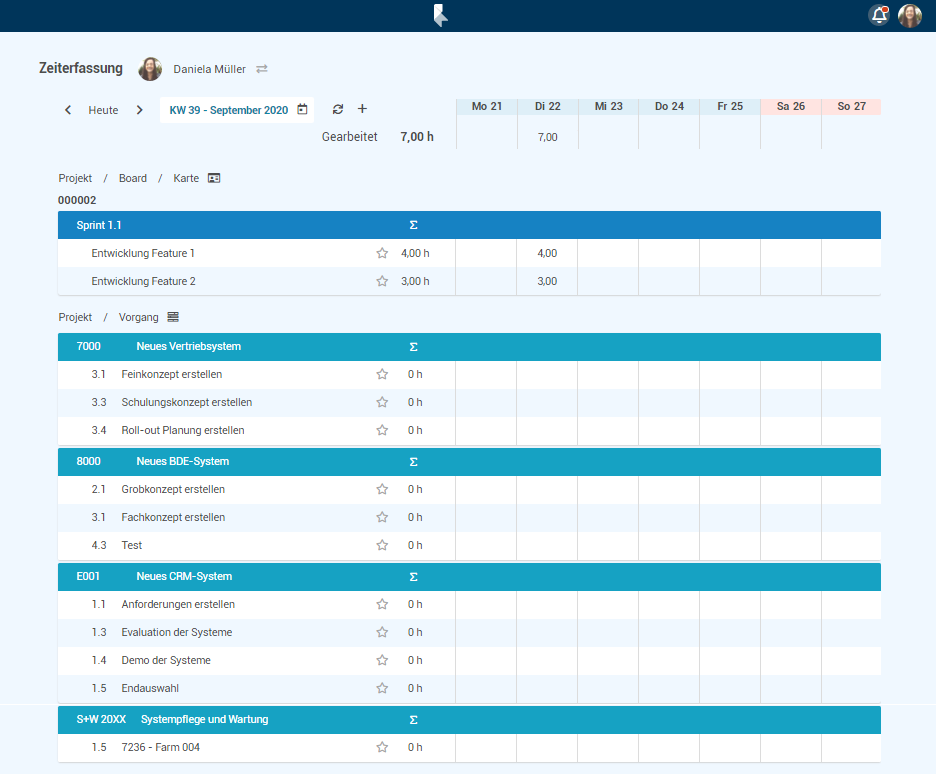936x774 pixels.
Task: Toggle favorite star for Endauswahl
Action: point(382,688)
